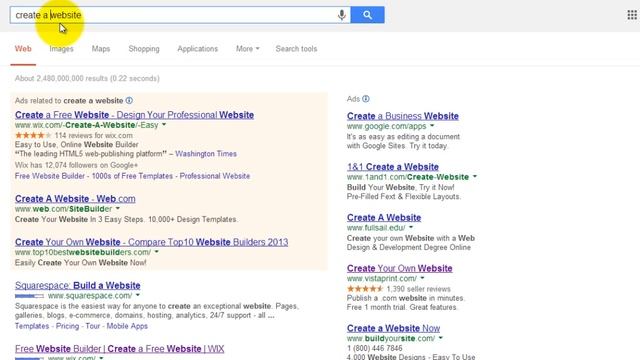This screenshot has height=360, width=640.
Task: Expand arrow next to www.wix.com/-Create-A-Website/-Easy
Action: point(164,125)
